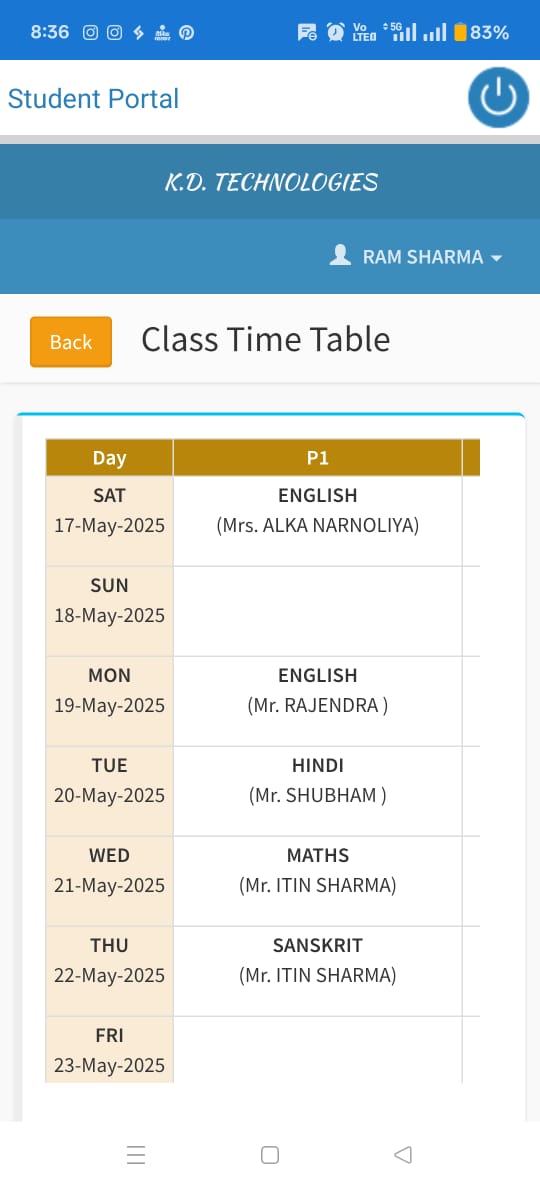Select the SAT 17-May-2025 day cell
540x1188 pixels.
110,521
